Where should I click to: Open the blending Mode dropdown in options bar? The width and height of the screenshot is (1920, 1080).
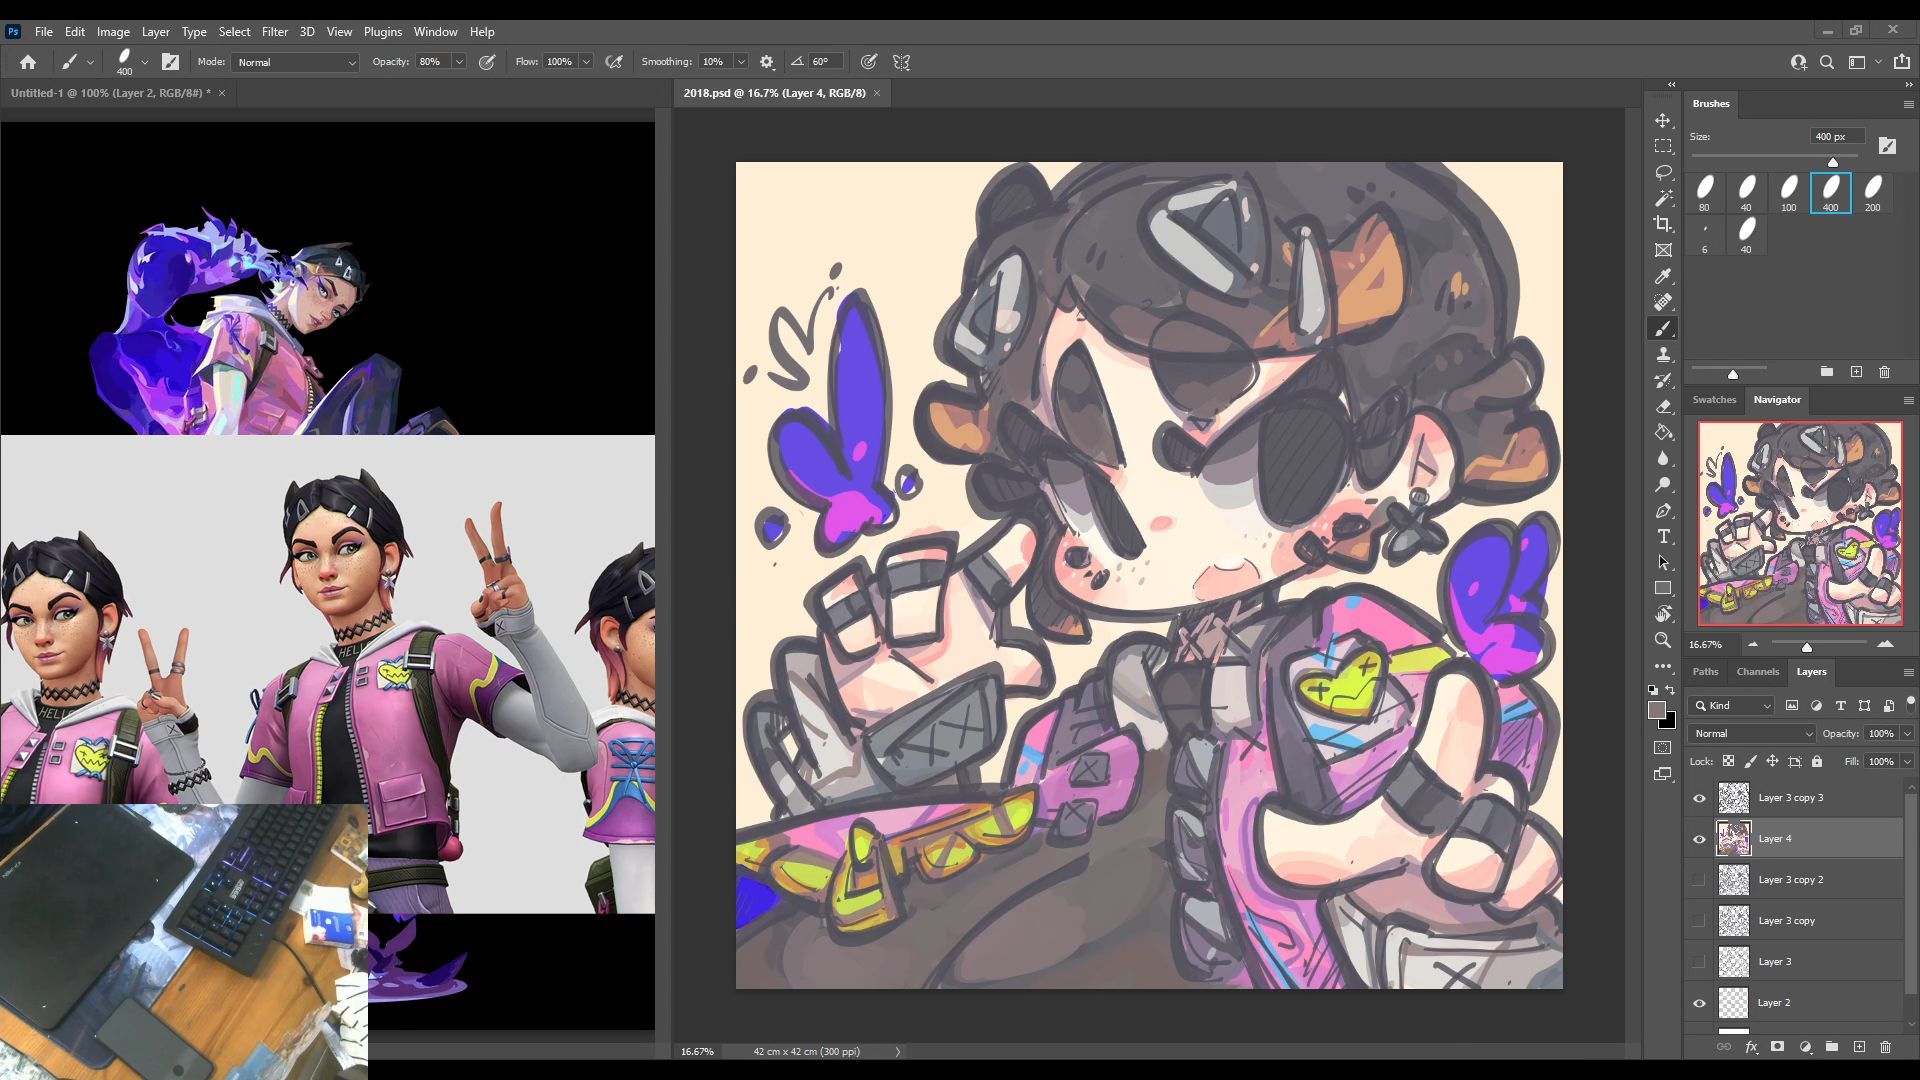[295, 62]
